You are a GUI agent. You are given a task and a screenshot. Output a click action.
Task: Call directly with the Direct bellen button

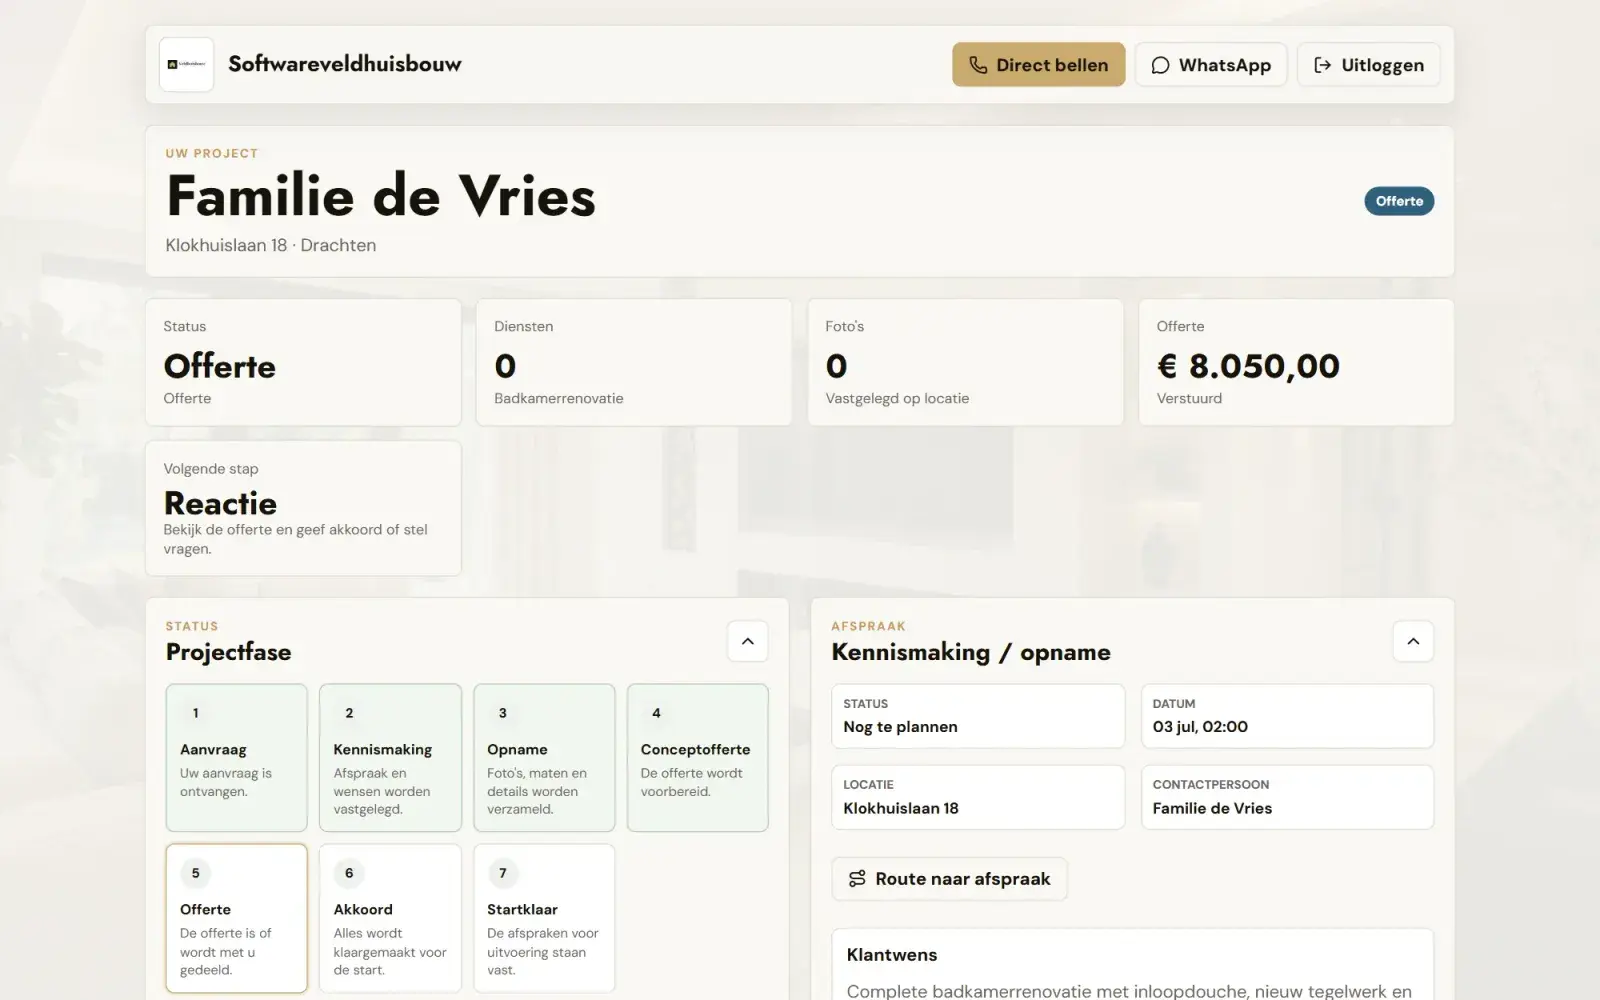pyautogui.click(x=1038, y=65)
